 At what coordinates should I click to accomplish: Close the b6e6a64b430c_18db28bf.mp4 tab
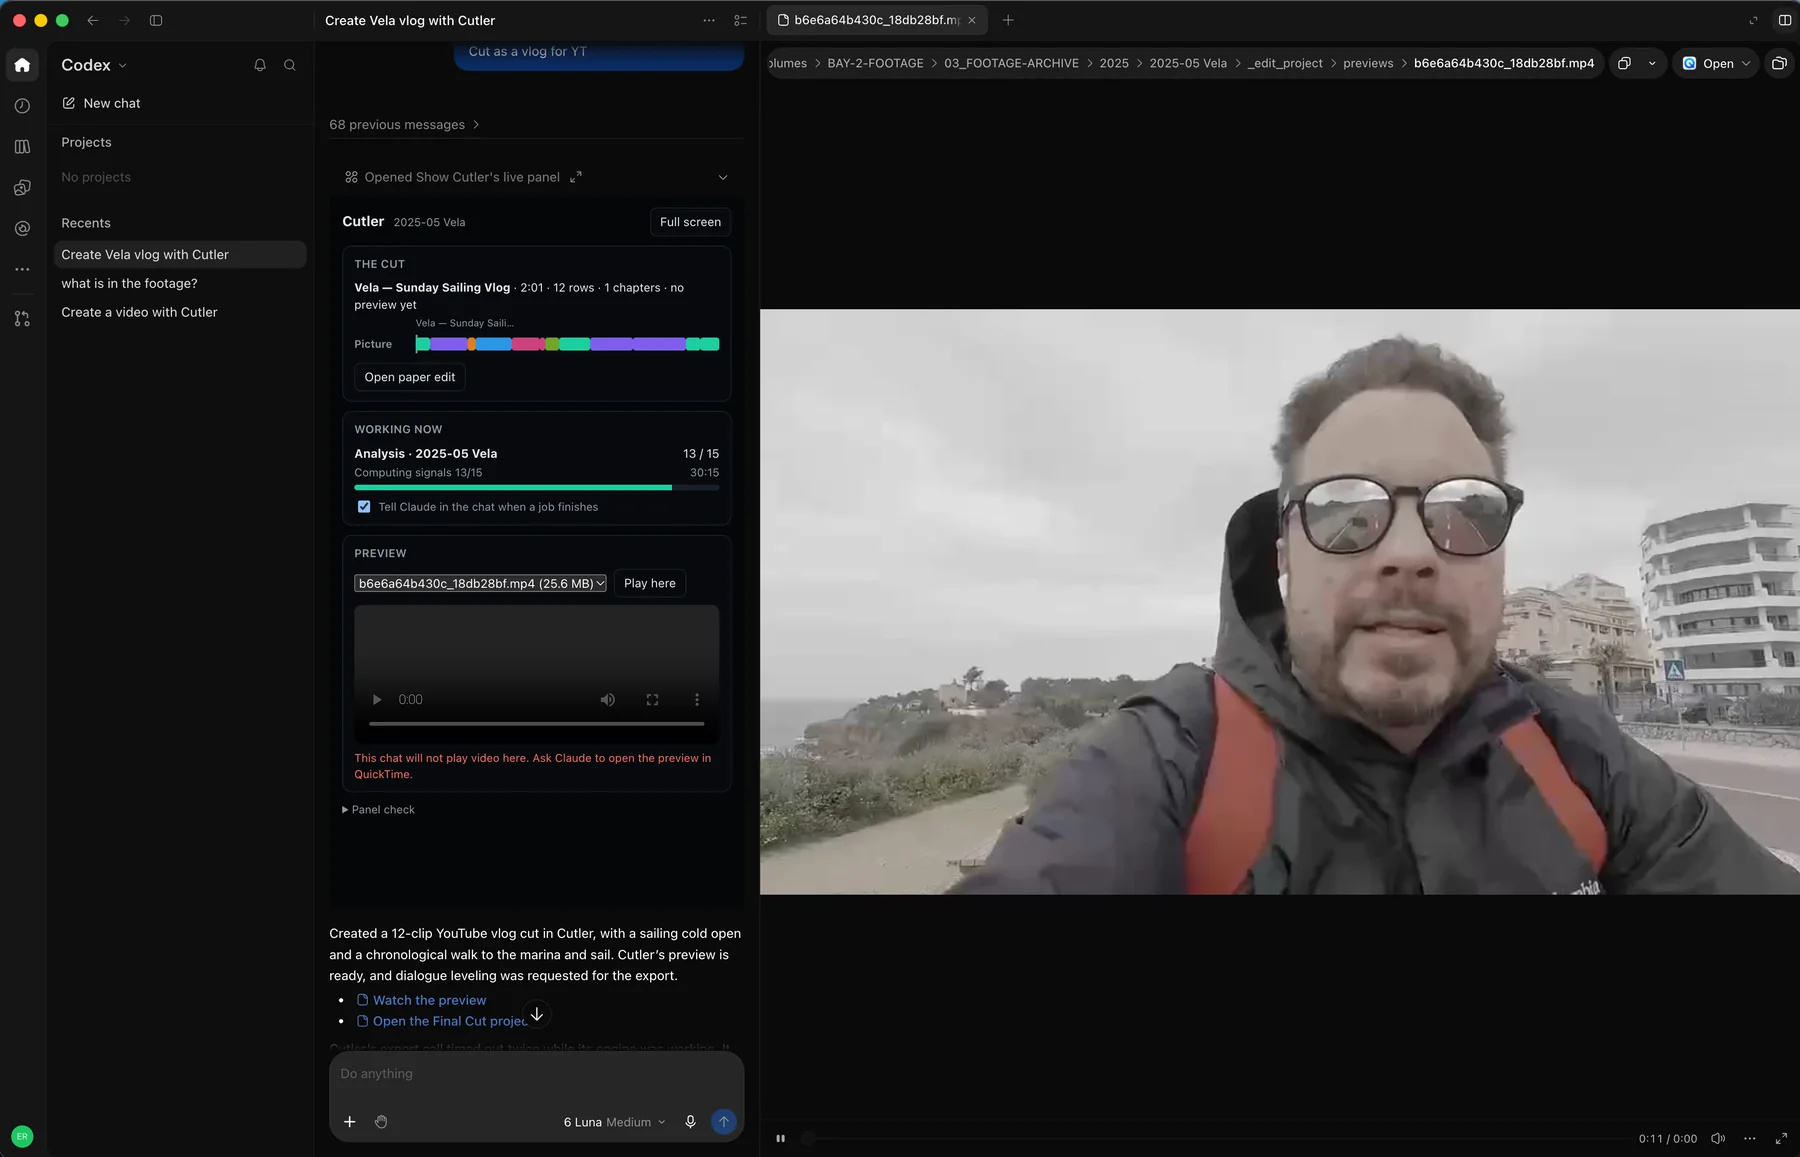pos(972,20)
